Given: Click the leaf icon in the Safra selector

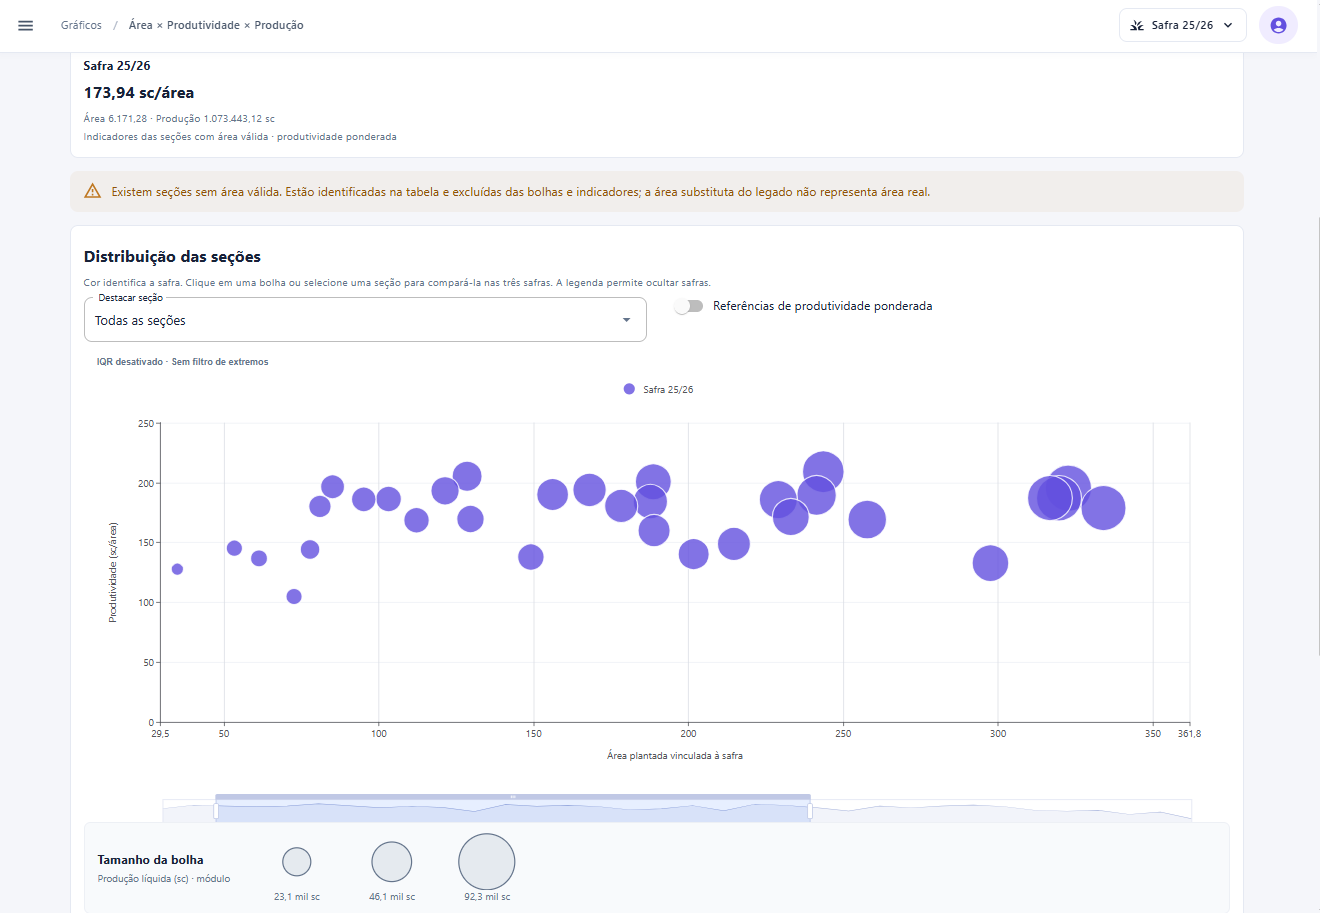Looking at the screenshot, I should (x=1137, y=25).
